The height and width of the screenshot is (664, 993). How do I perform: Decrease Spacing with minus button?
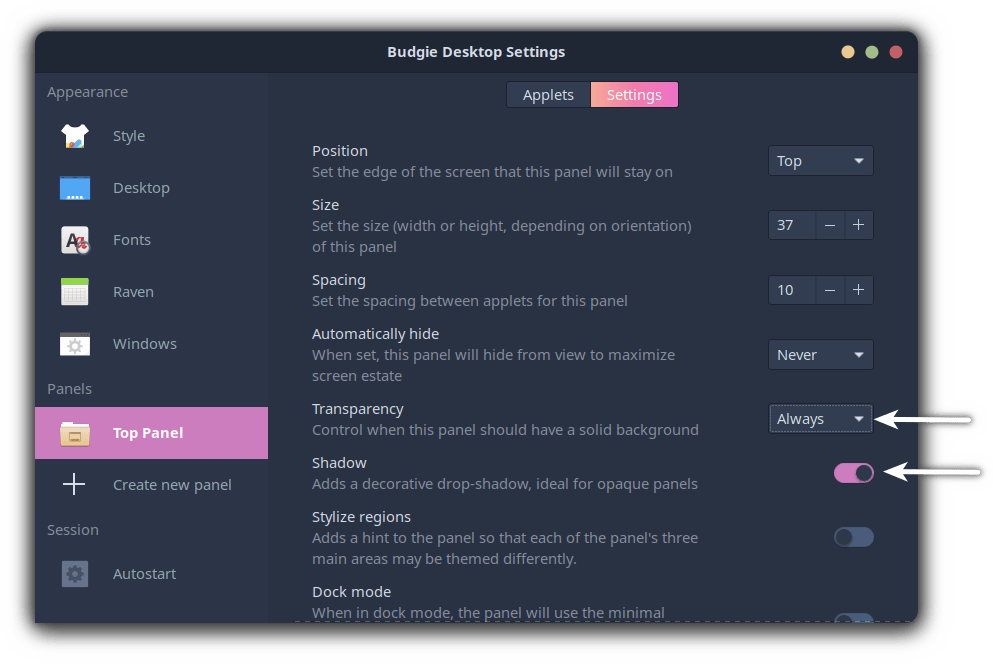(x=830, y=290)
